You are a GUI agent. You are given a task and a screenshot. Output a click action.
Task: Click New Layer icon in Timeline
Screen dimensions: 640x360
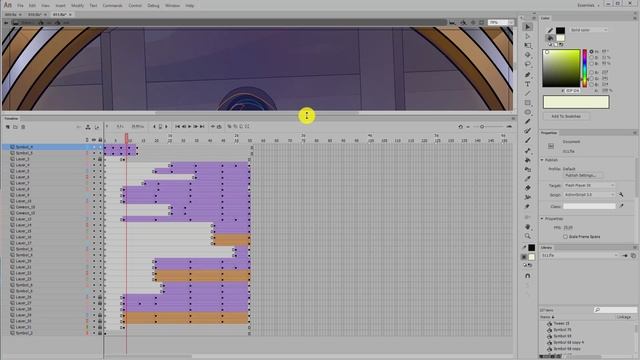click(7, 127)
